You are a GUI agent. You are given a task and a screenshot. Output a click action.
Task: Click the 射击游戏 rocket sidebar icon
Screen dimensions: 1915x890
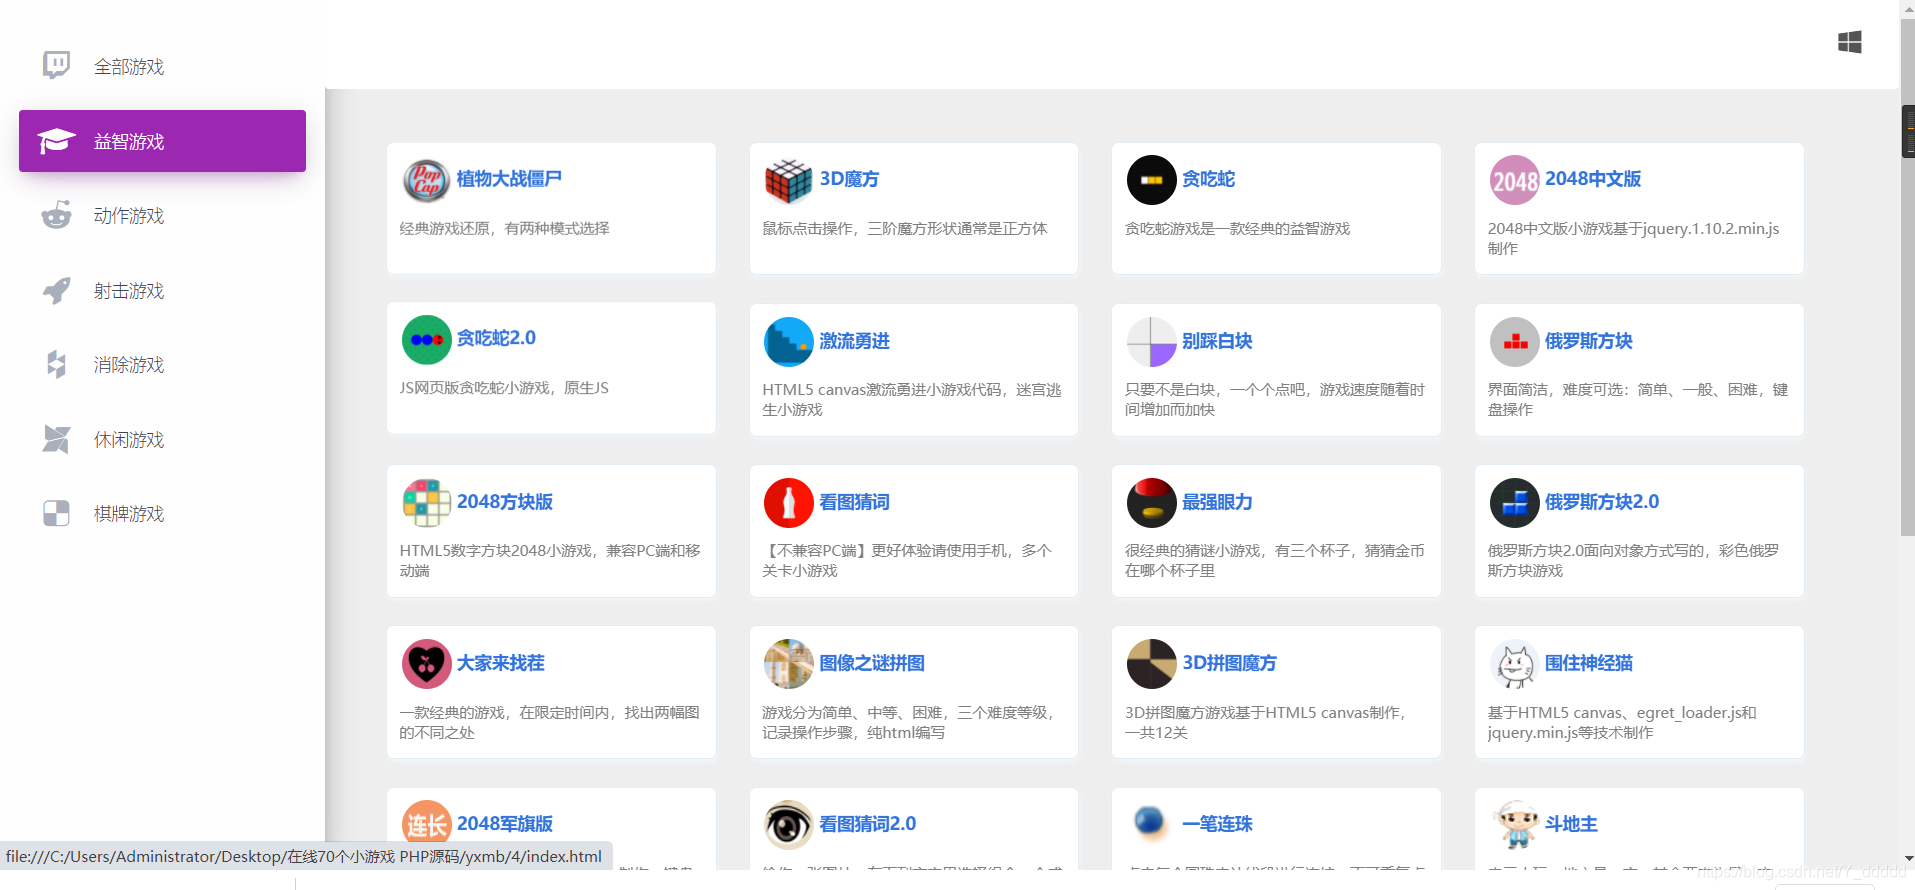pos(56,290)
